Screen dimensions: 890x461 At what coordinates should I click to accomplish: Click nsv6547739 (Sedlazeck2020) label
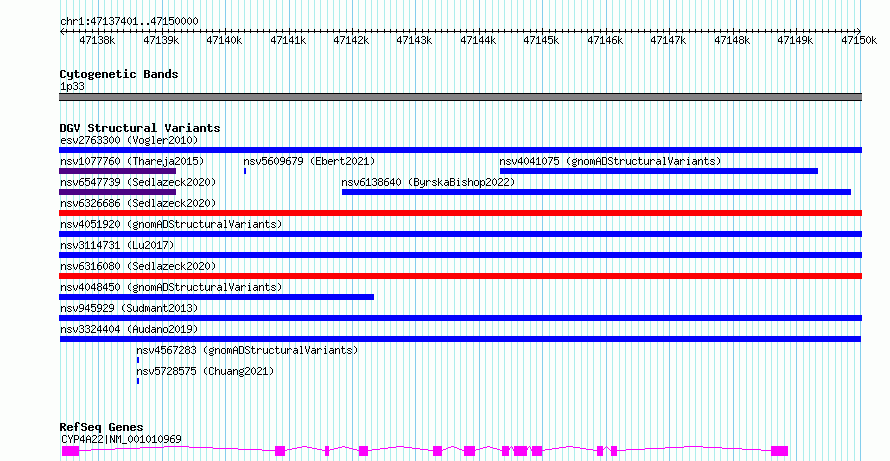pyautogui.click(x=138, y=182)
